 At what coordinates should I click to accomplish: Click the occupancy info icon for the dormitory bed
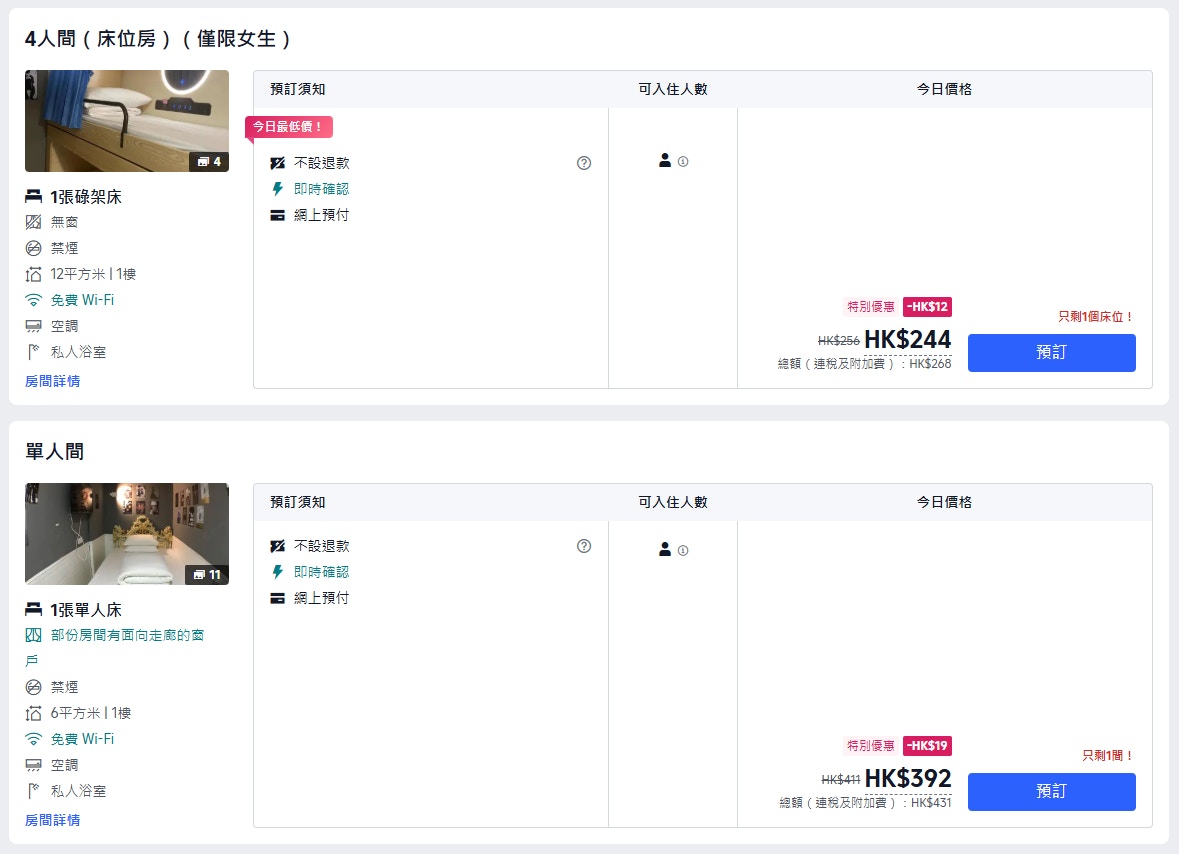tap(683, 161)
